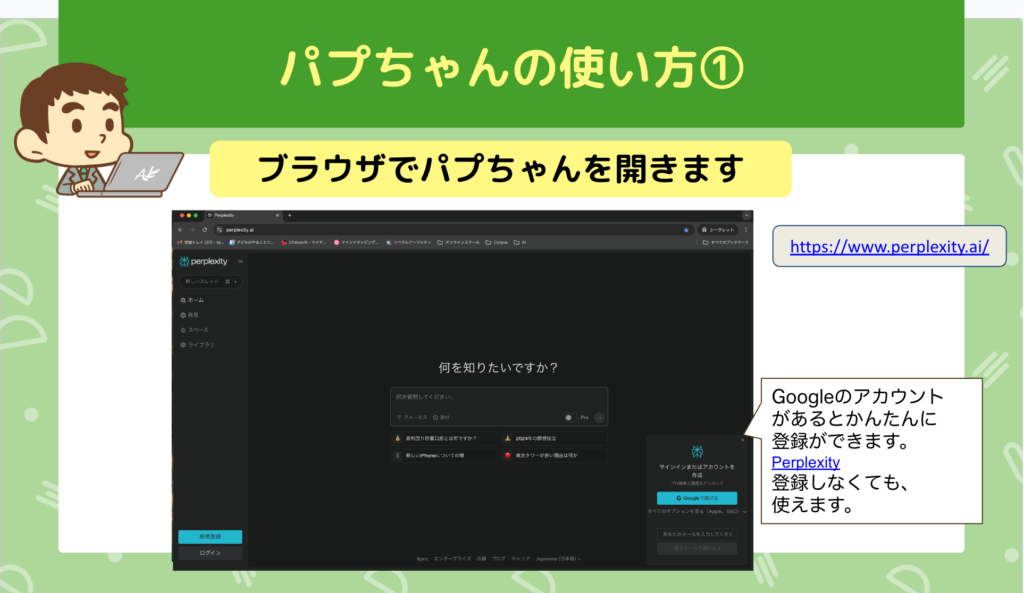Open the Corpus bookmark folder

click(x=496, y=242)
